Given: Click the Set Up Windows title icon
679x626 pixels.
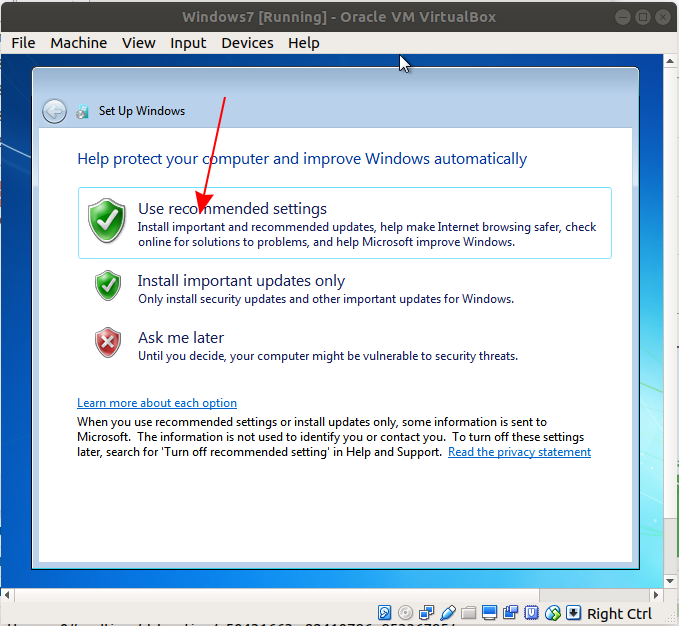Looking at the screenshot, I should click(82, 112).
